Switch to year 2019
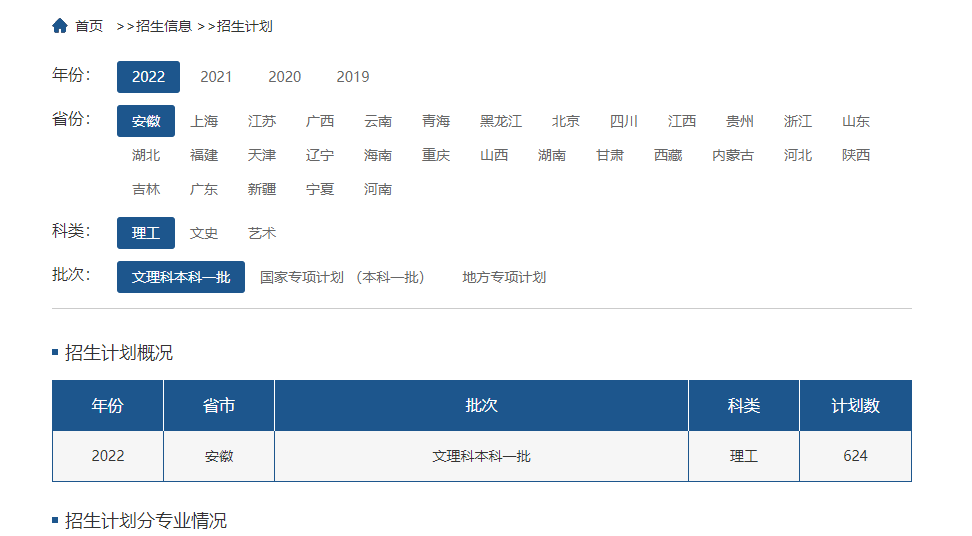Screen dimensions: 972x536 pos(353,77)
